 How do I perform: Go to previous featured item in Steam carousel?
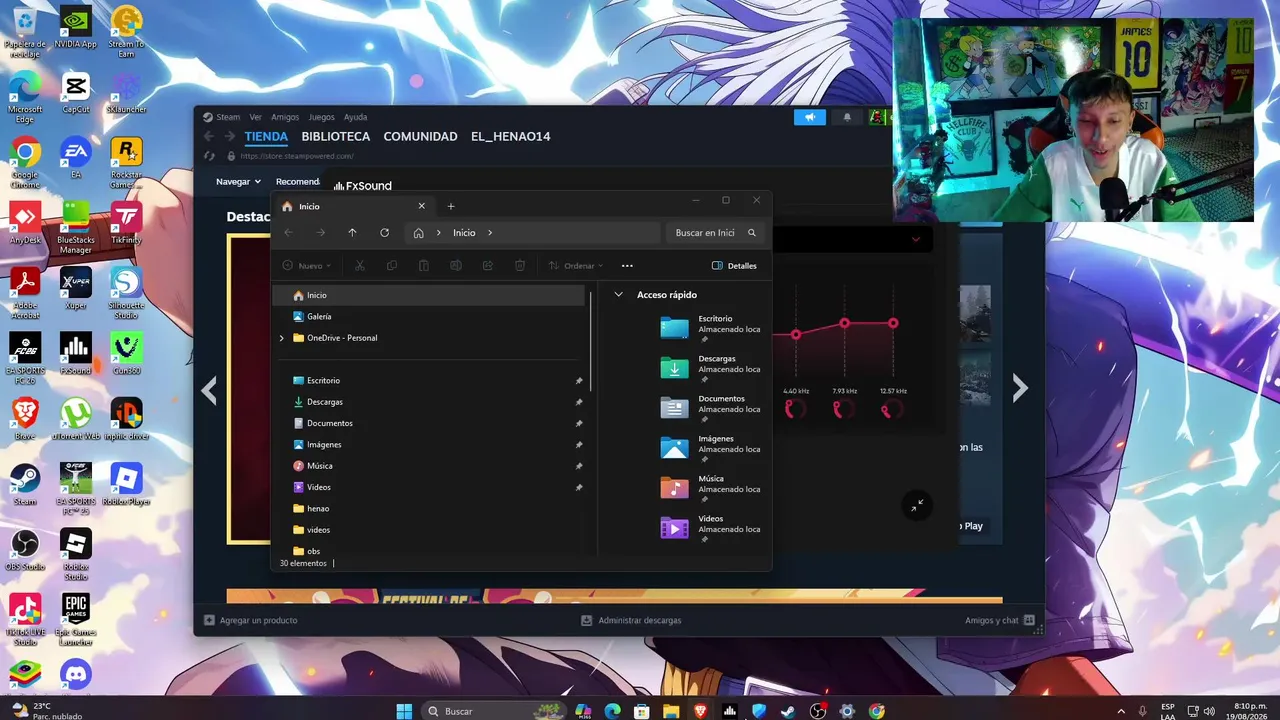click(x=208, y=390)
